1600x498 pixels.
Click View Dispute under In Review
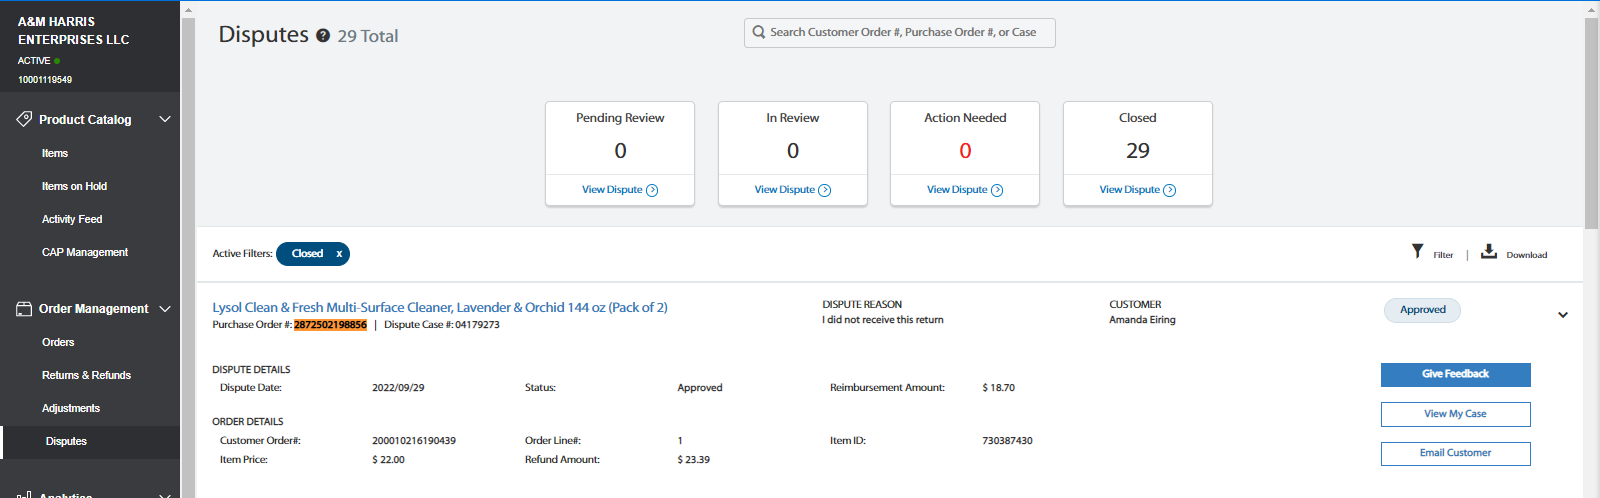tap(785, 190)
